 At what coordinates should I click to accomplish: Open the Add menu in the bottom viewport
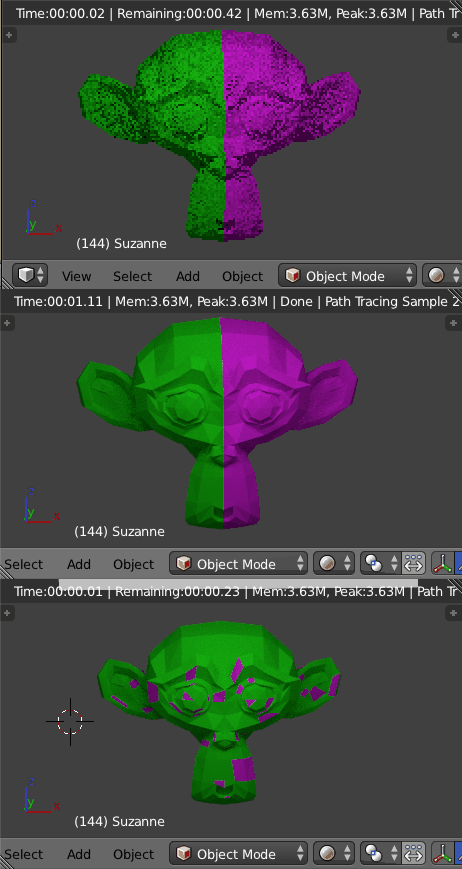(x=79, y=854)
